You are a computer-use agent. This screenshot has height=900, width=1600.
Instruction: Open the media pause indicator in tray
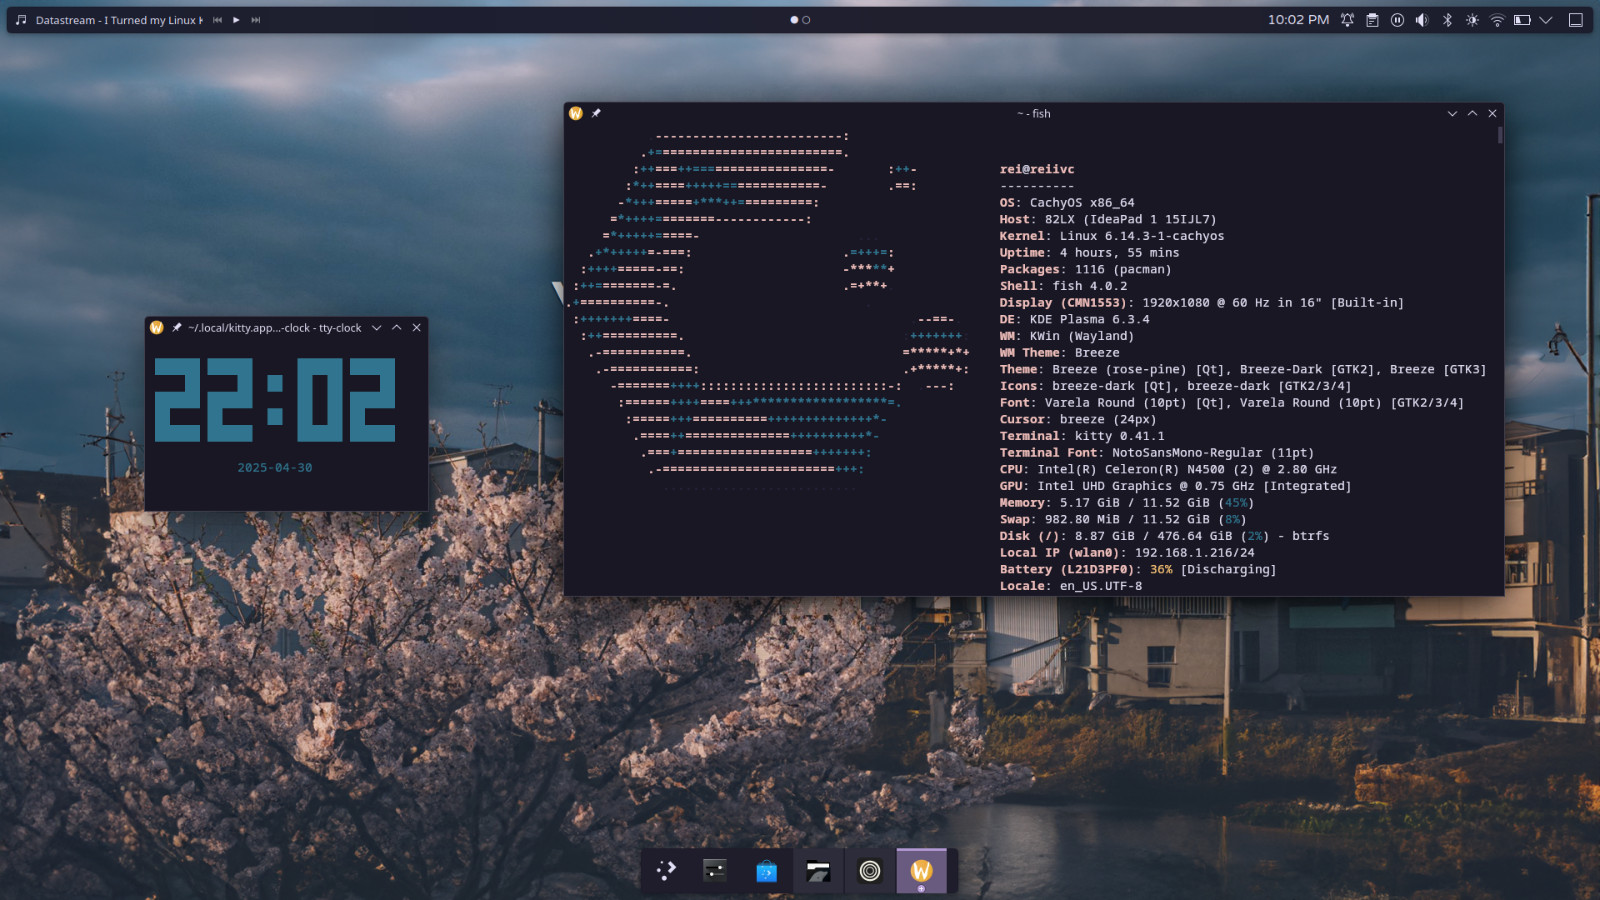pyautogui.click(x=1397, y=20)
